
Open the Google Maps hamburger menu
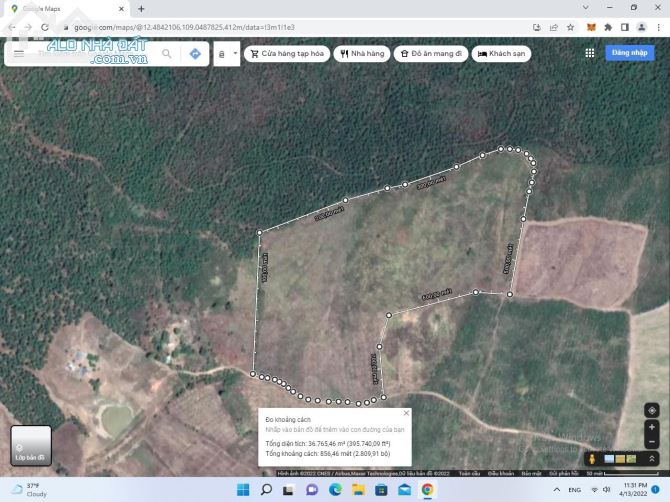click(18, 54)
